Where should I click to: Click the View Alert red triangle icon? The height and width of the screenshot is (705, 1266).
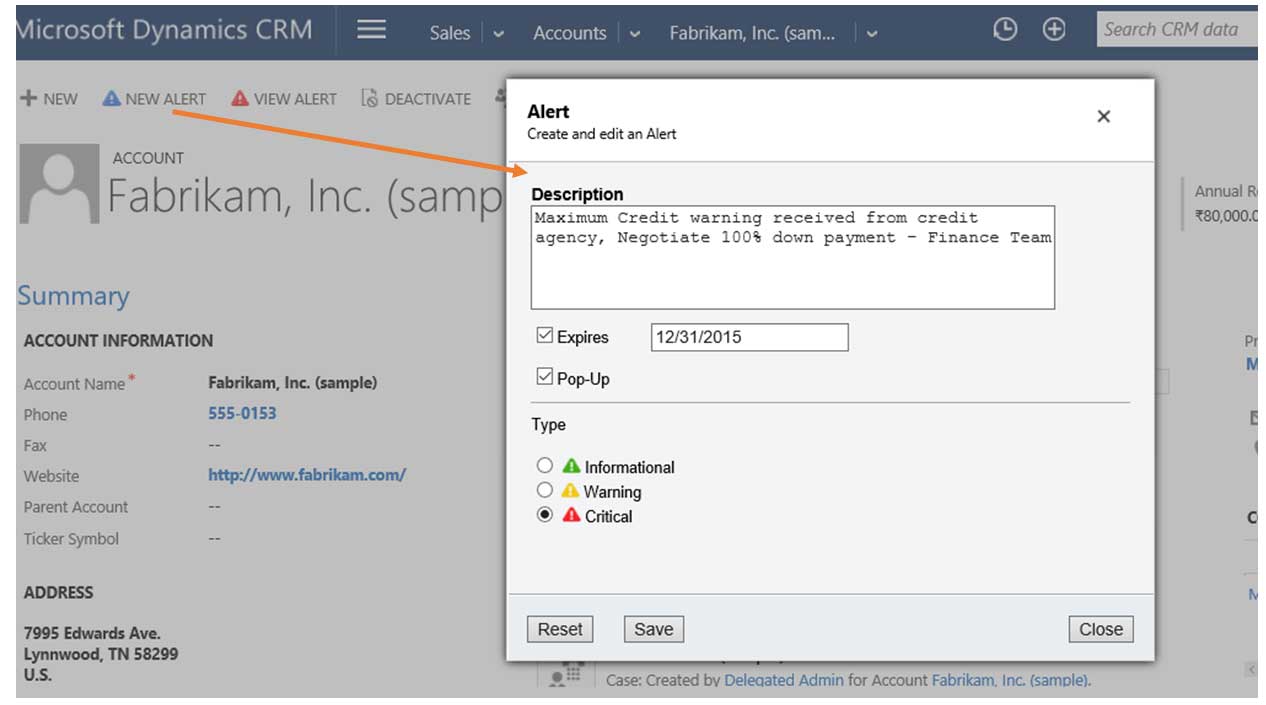click(x=240, y=99)
